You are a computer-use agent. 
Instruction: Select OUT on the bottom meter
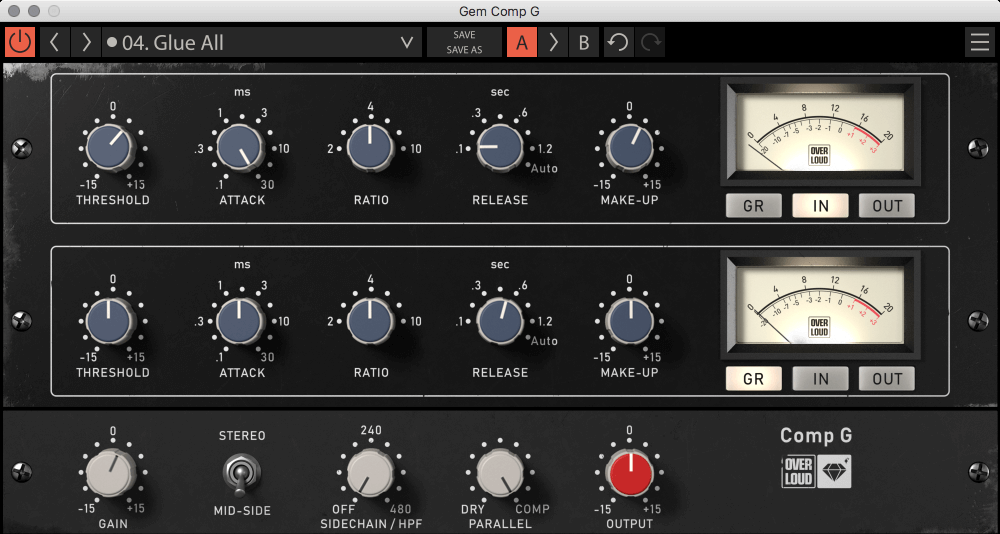click(x=886, y=379)
